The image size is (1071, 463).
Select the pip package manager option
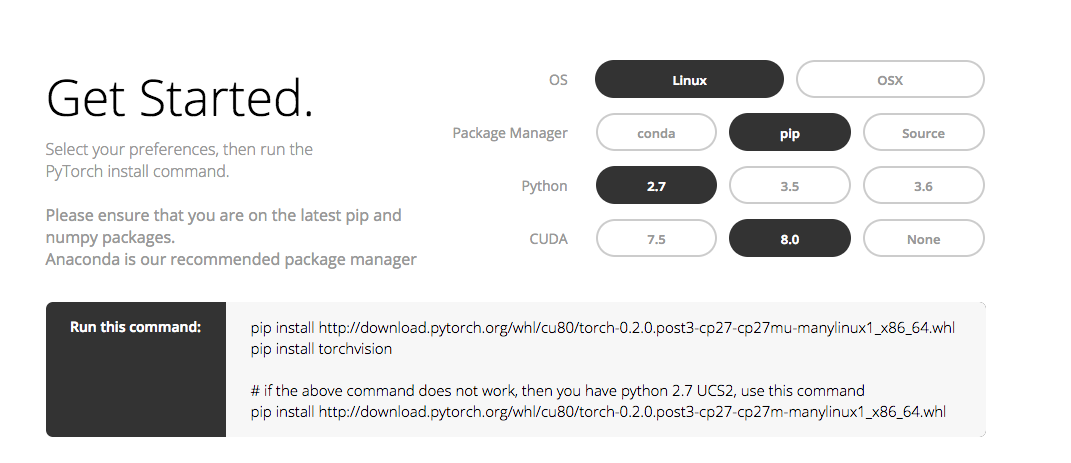pos(790,133)
